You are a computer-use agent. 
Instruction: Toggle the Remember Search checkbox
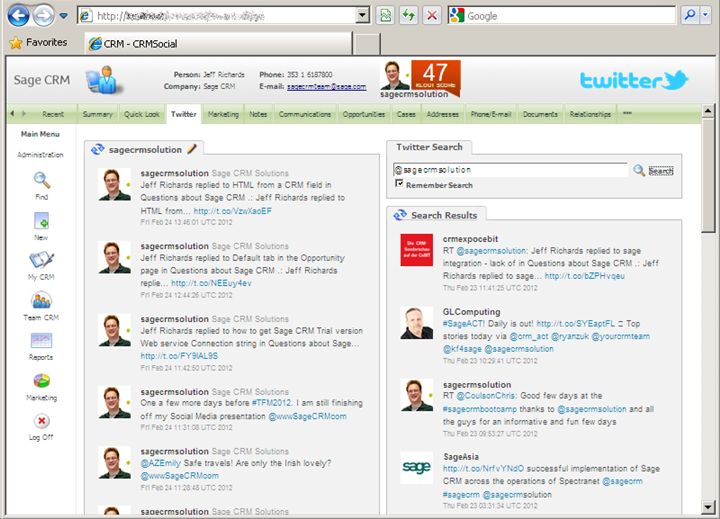[x=399, y=184]
